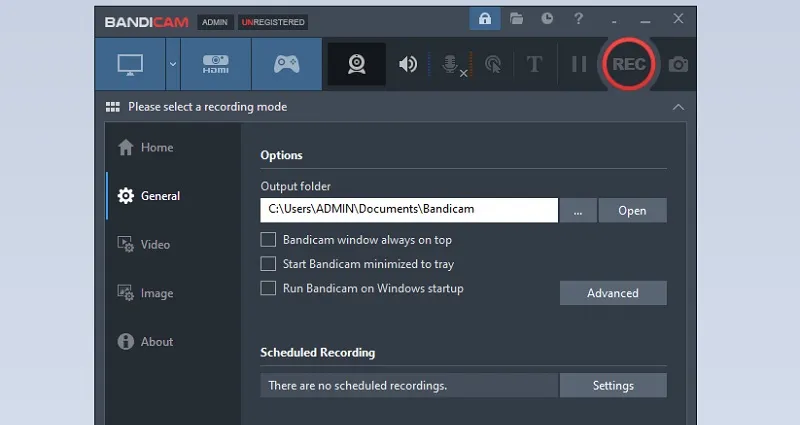800x425 pixels.
Task: Toggle the webcam overlay icon
Action: click(356, 64)
